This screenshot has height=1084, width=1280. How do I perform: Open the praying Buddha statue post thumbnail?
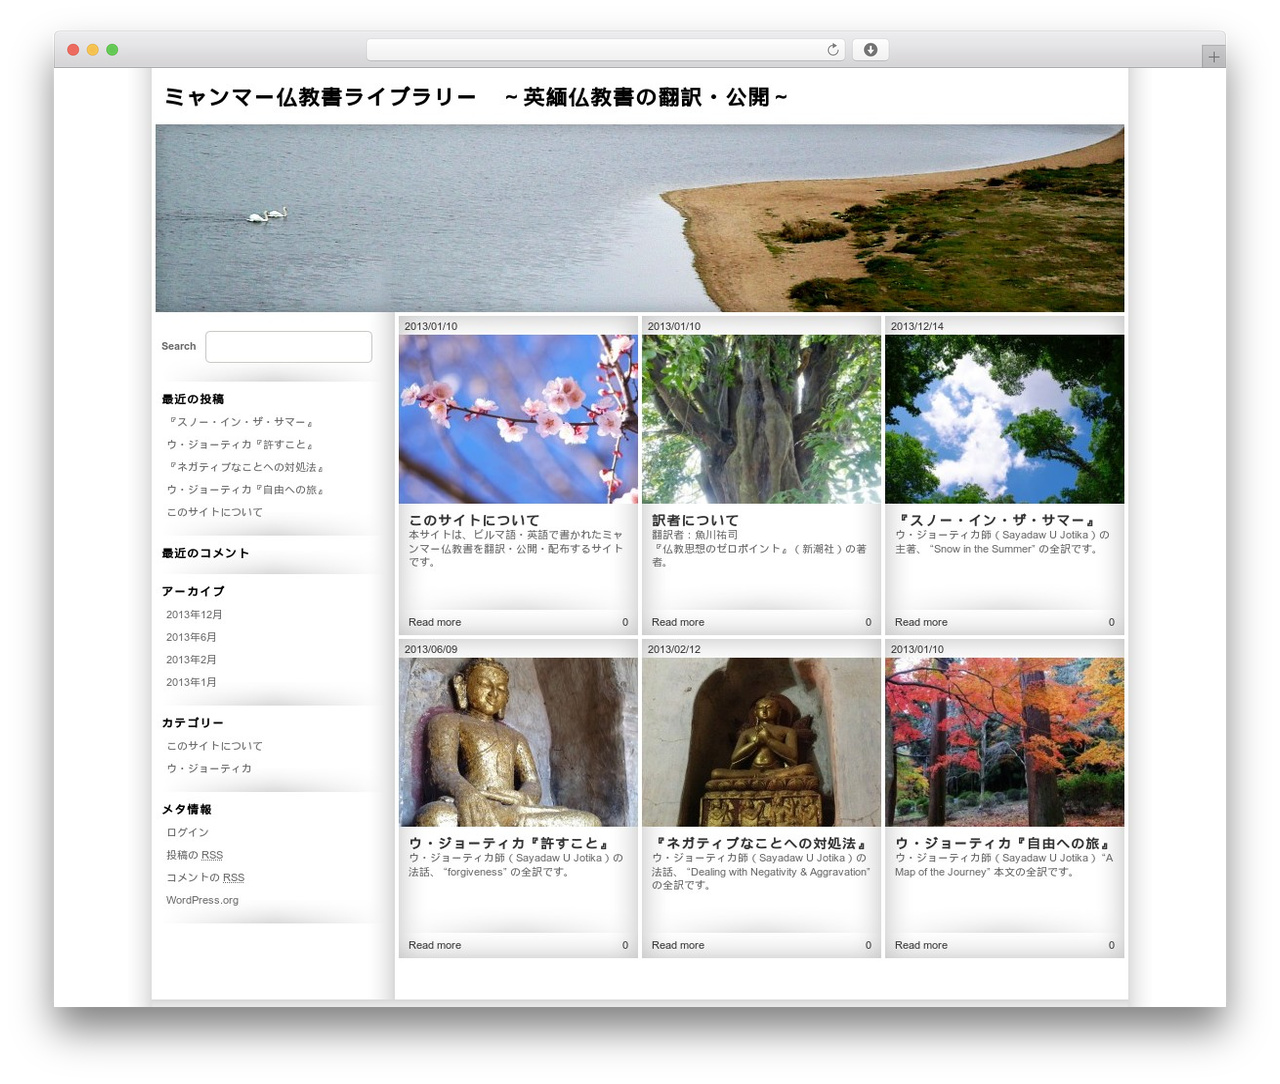coord(761,742)
